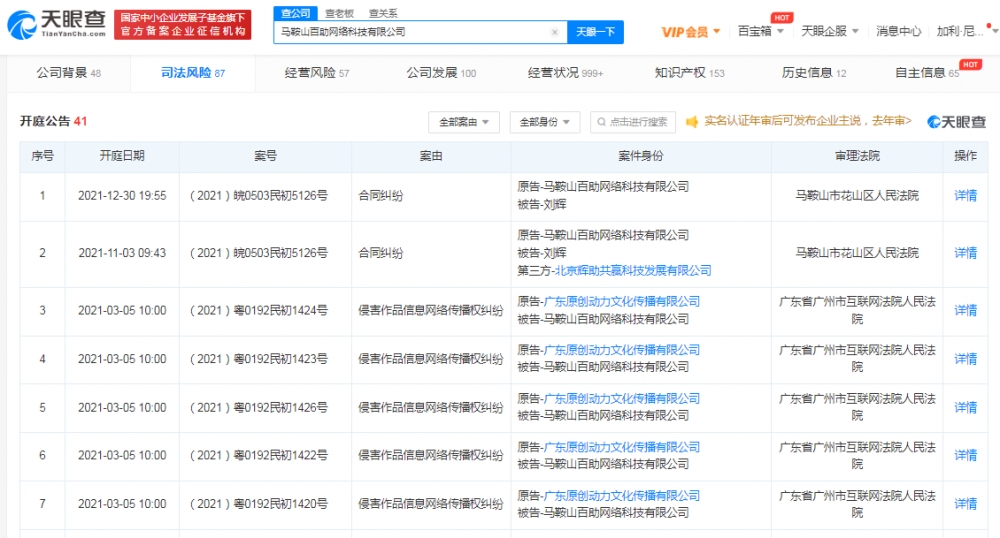Select the 查老板 search tab
This screenshot has height=538, width=1000.
[x=339, y=13]
